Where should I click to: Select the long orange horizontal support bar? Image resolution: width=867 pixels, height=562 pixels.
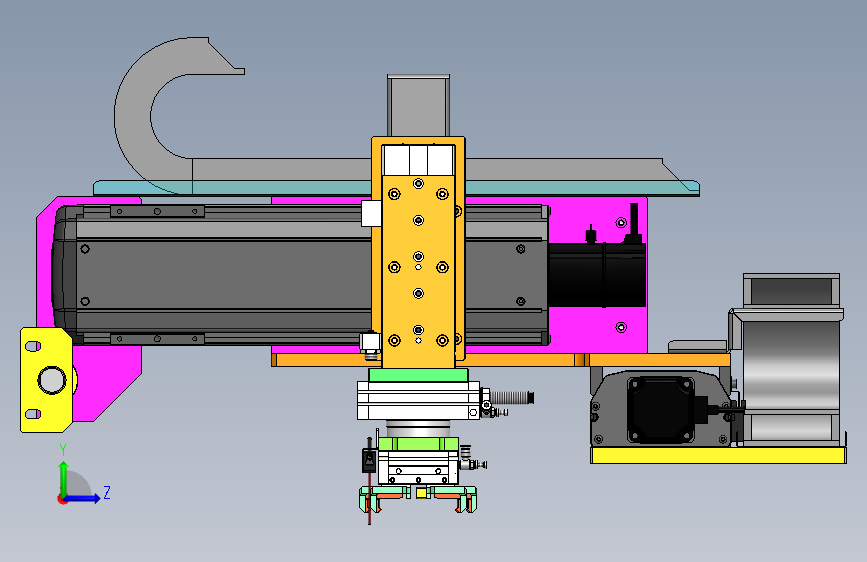click(x=500, y=360)
